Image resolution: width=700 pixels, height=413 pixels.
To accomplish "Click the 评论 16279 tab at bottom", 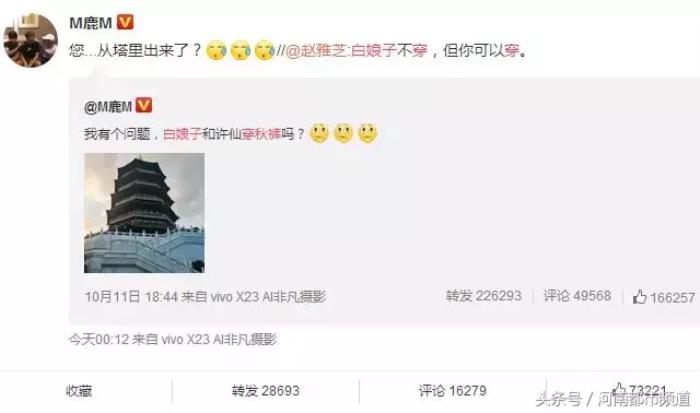I will (452, 391).
